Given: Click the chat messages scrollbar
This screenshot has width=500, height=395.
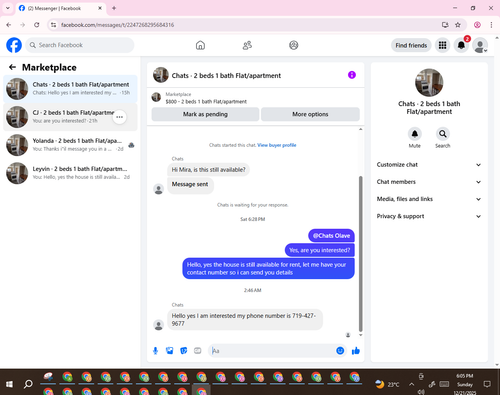Looking at the screenshot, I should coord(361,253).
